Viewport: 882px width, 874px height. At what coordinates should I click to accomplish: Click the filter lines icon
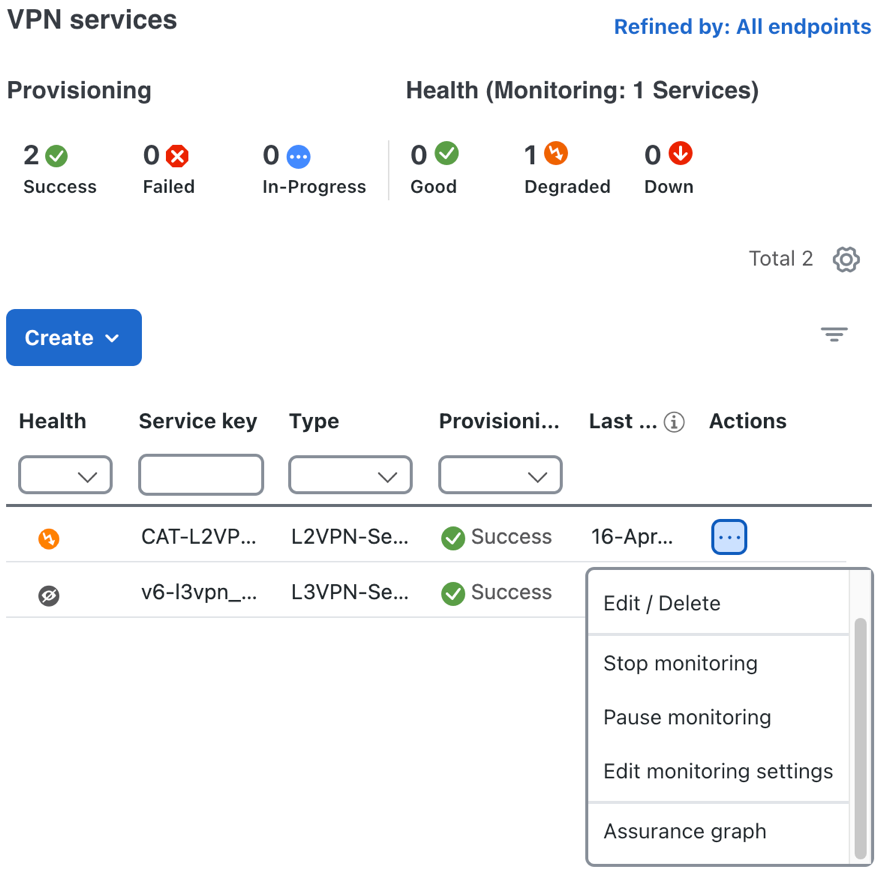pyautogui.click(x=834, y=335)
